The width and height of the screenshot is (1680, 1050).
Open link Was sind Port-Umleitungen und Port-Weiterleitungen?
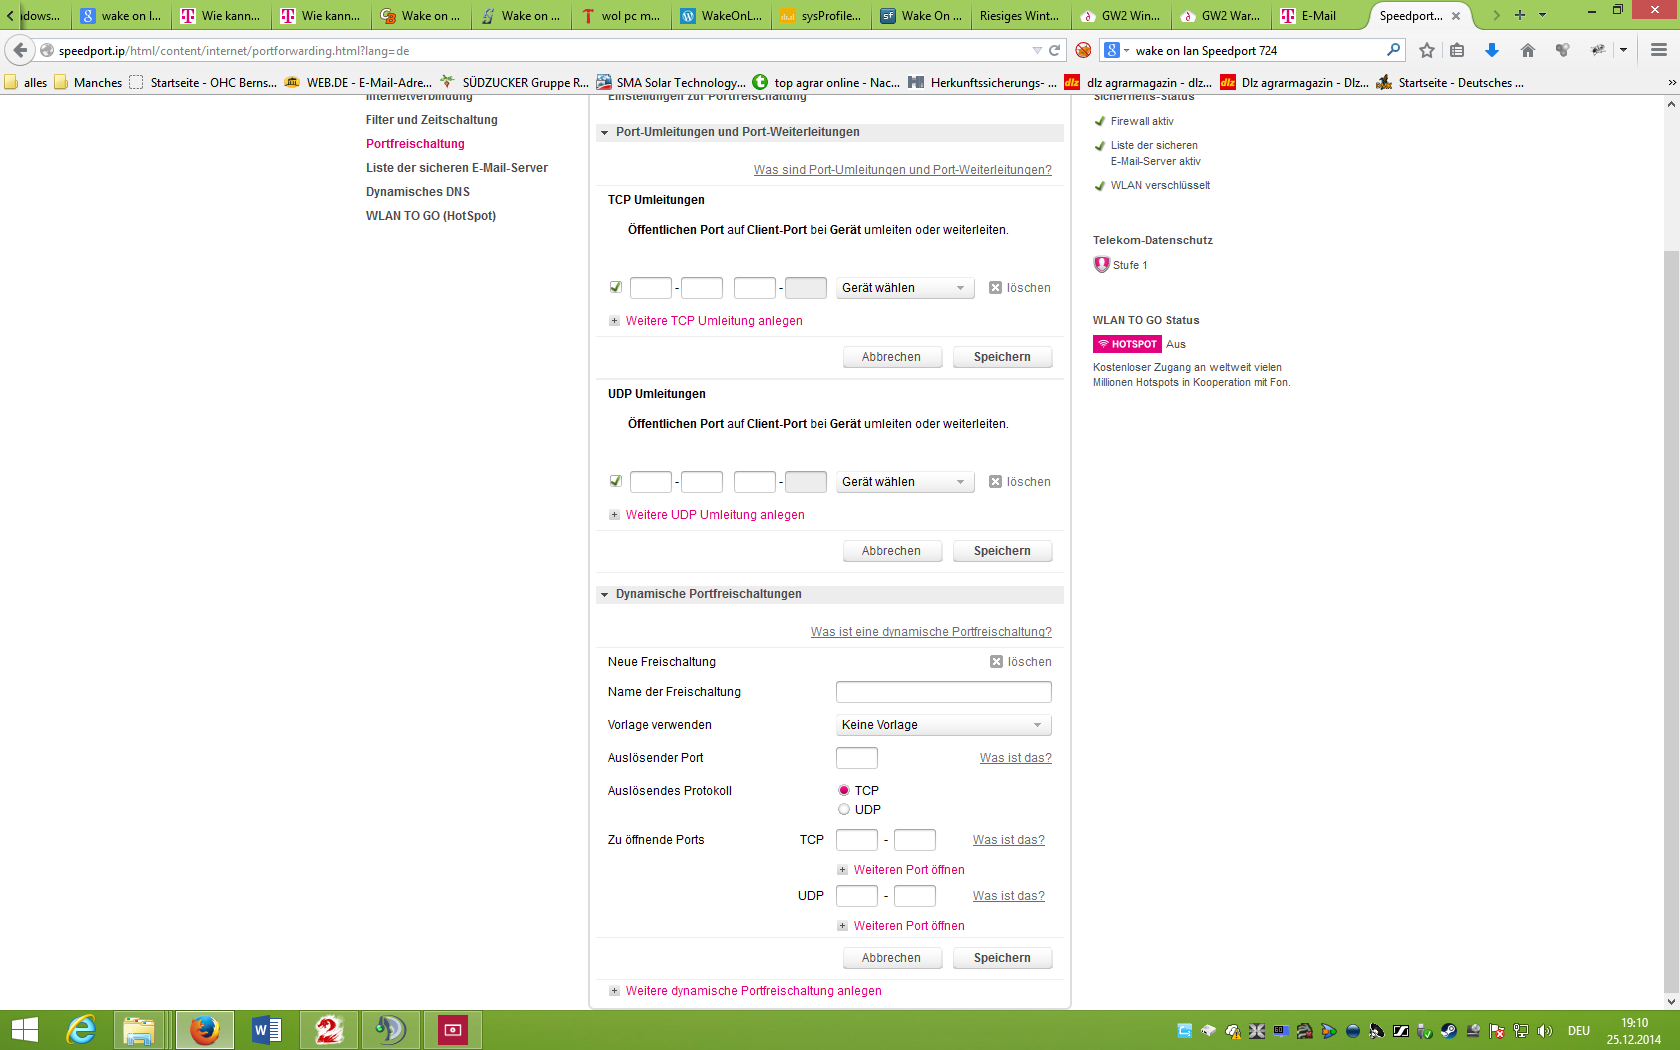click(x=902, y=170)
